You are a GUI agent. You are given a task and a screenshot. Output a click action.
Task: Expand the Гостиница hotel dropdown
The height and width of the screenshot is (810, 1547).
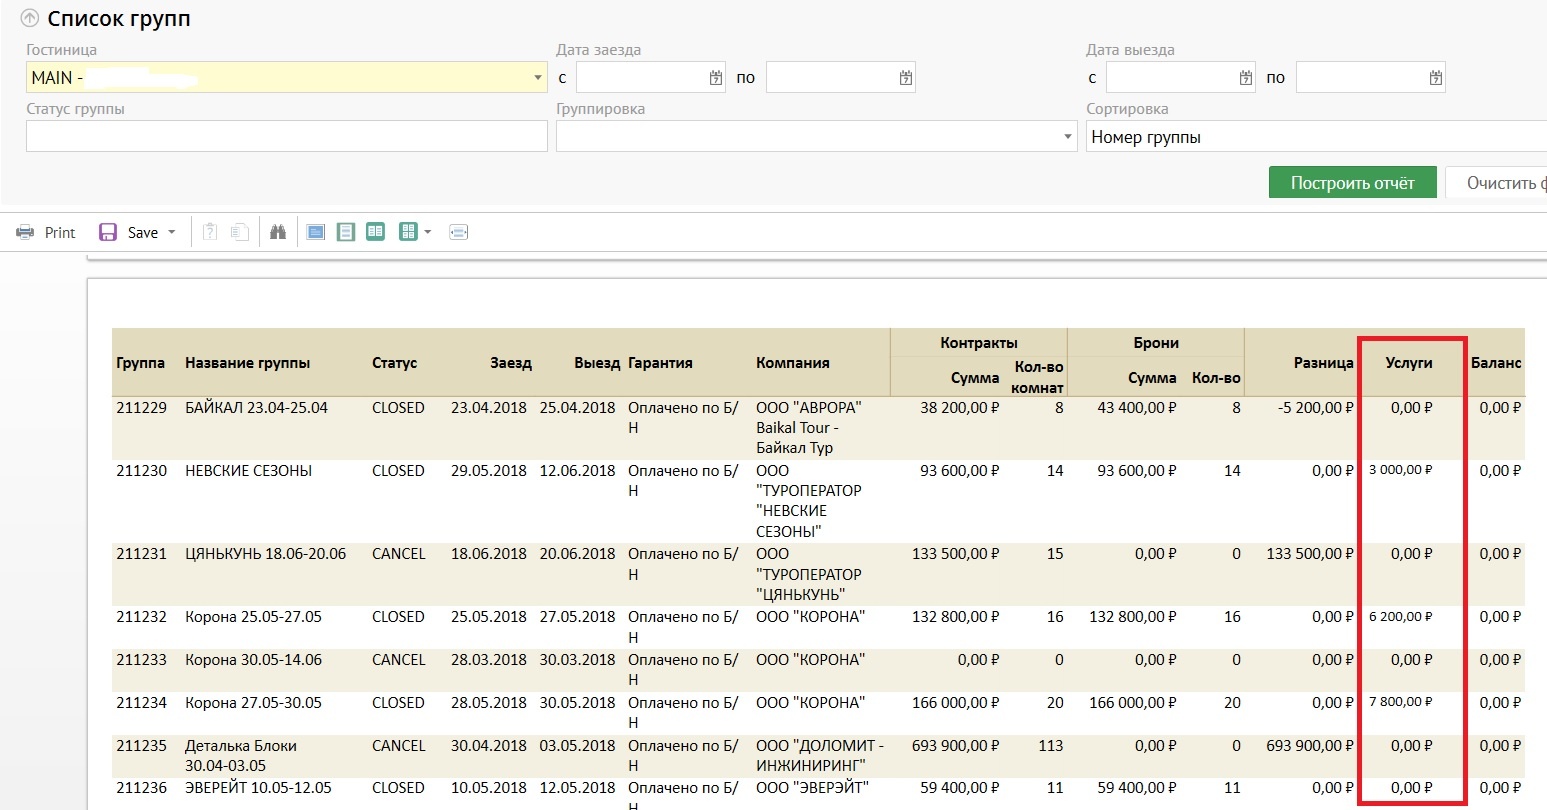pyautogui.click(x=538, y=78)
